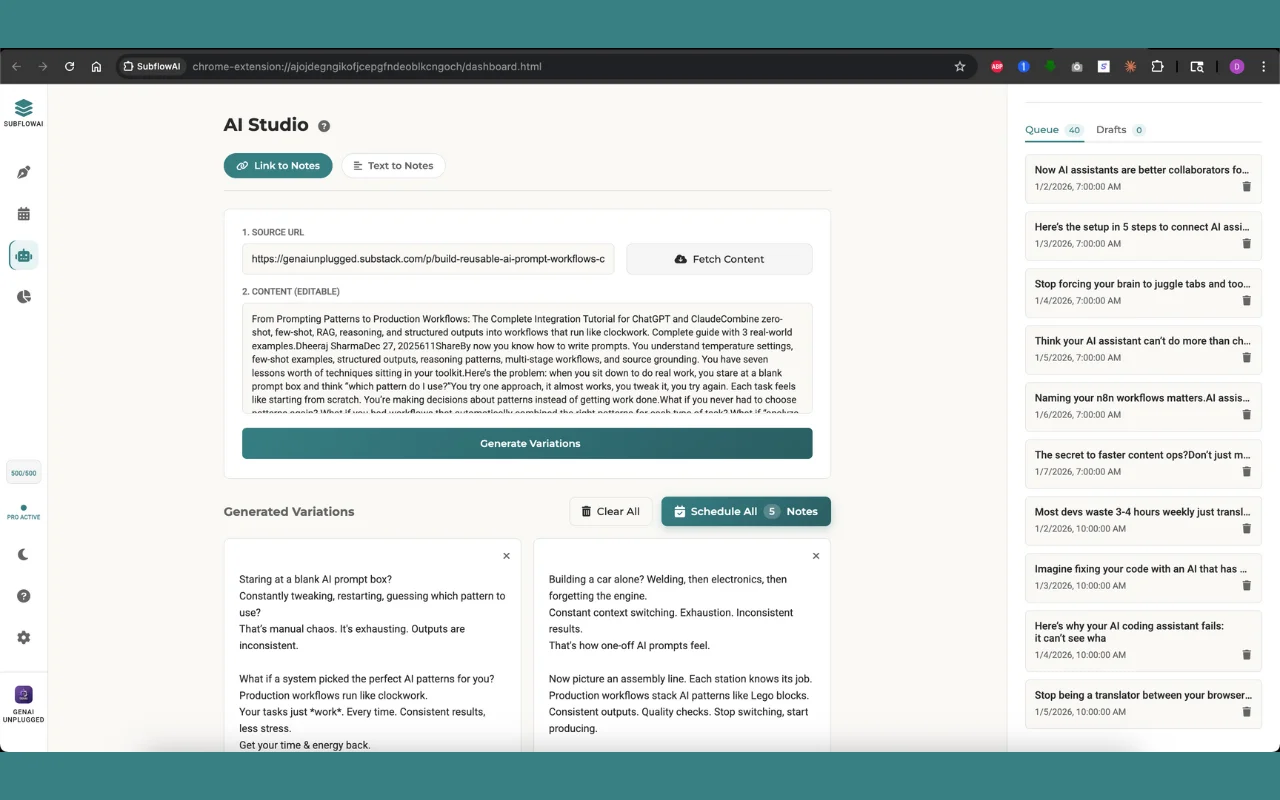Switch to Text to Notes mode
This screenshot has height=800, width=1280.
click(393, 165)
